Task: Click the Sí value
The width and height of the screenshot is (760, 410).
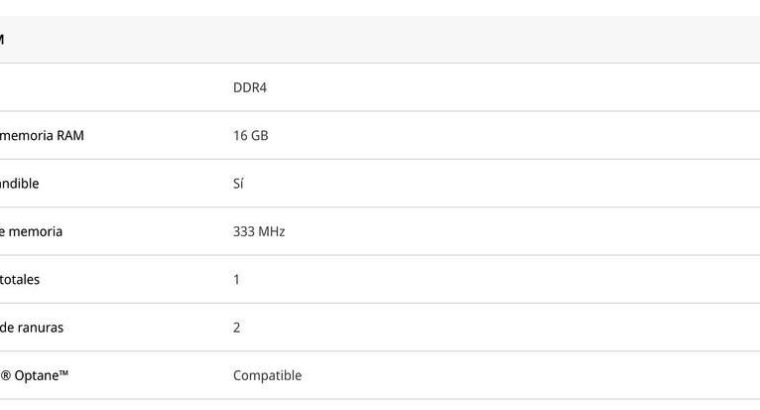Action: (238, 183)
